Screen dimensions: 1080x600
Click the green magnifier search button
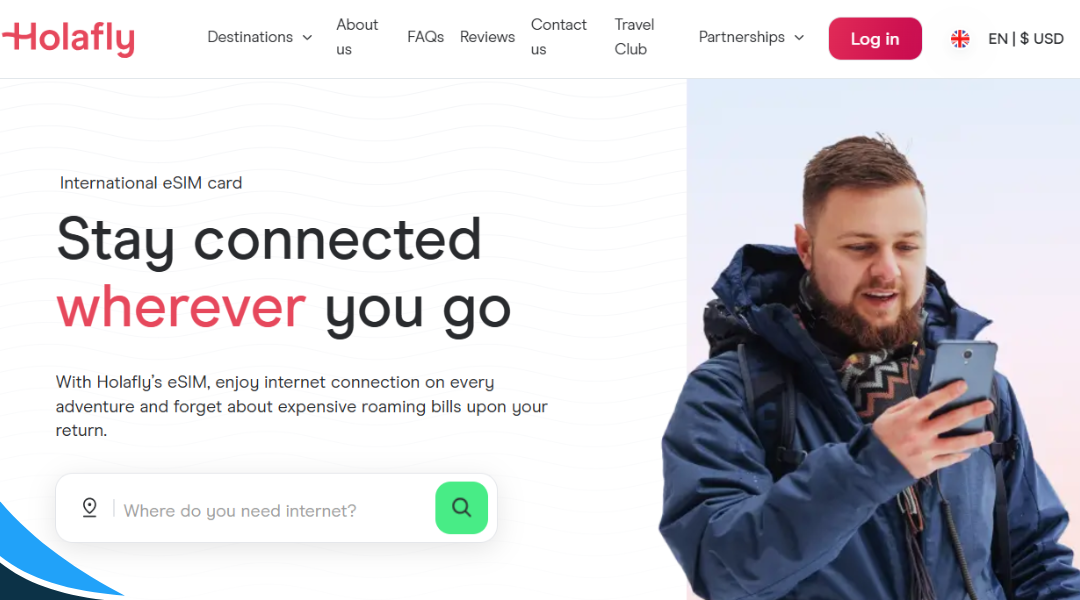461,508
